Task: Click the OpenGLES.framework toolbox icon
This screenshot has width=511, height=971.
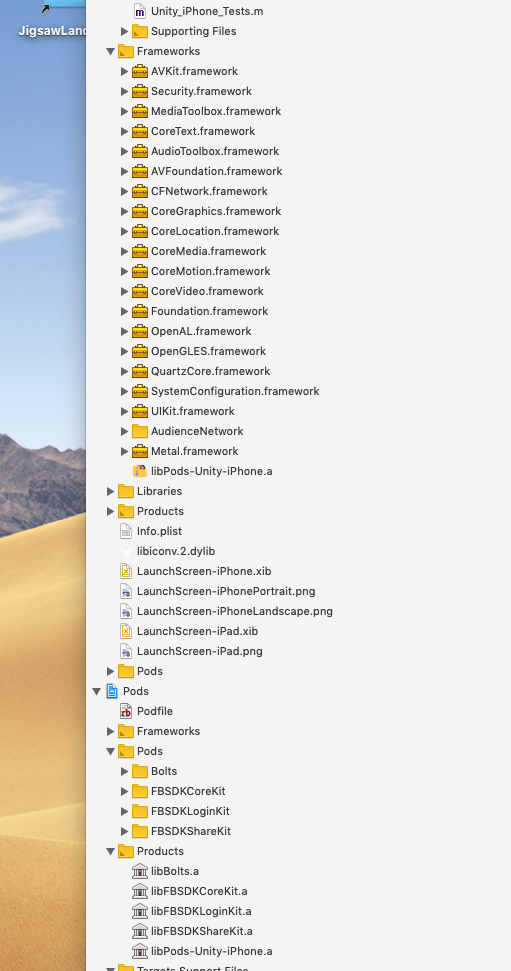Action: (140, 351)
